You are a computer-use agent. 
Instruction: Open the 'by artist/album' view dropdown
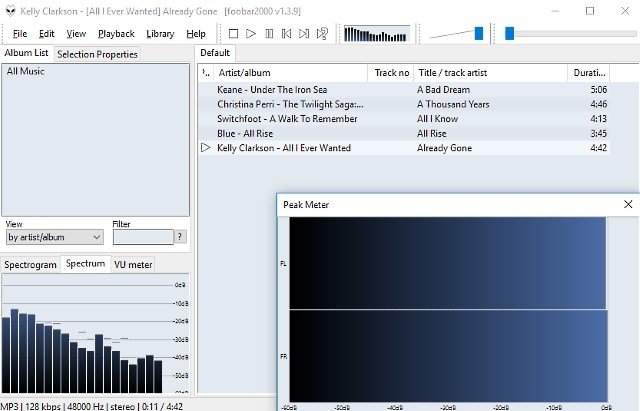[x=55, y=237]
